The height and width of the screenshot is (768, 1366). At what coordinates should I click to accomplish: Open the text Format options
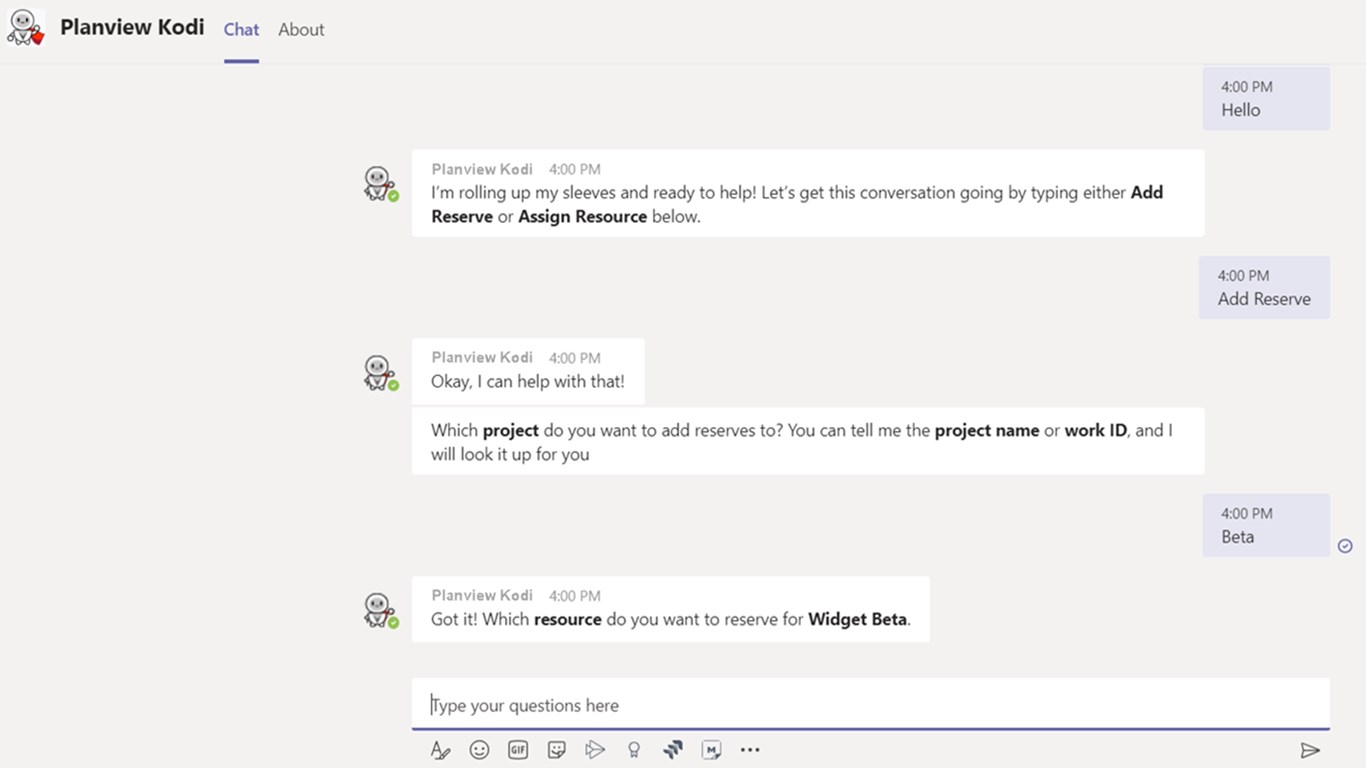[440, 750]
